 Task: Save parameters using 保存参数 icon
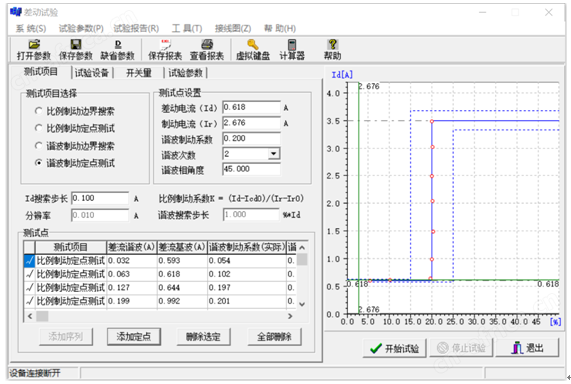(76, 50)
